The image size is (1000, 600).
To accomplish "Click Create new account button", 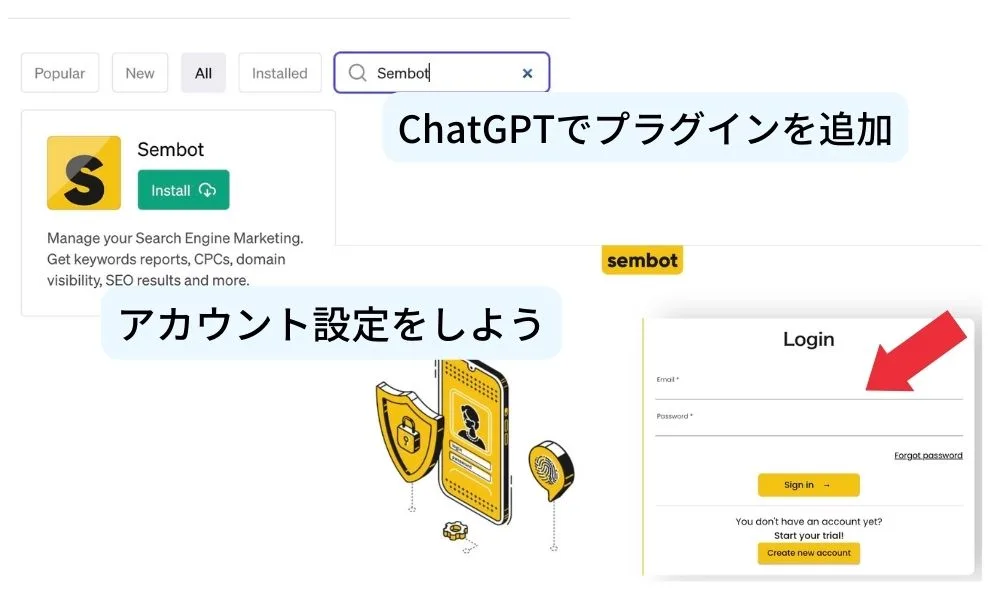I will pos(809,553).
